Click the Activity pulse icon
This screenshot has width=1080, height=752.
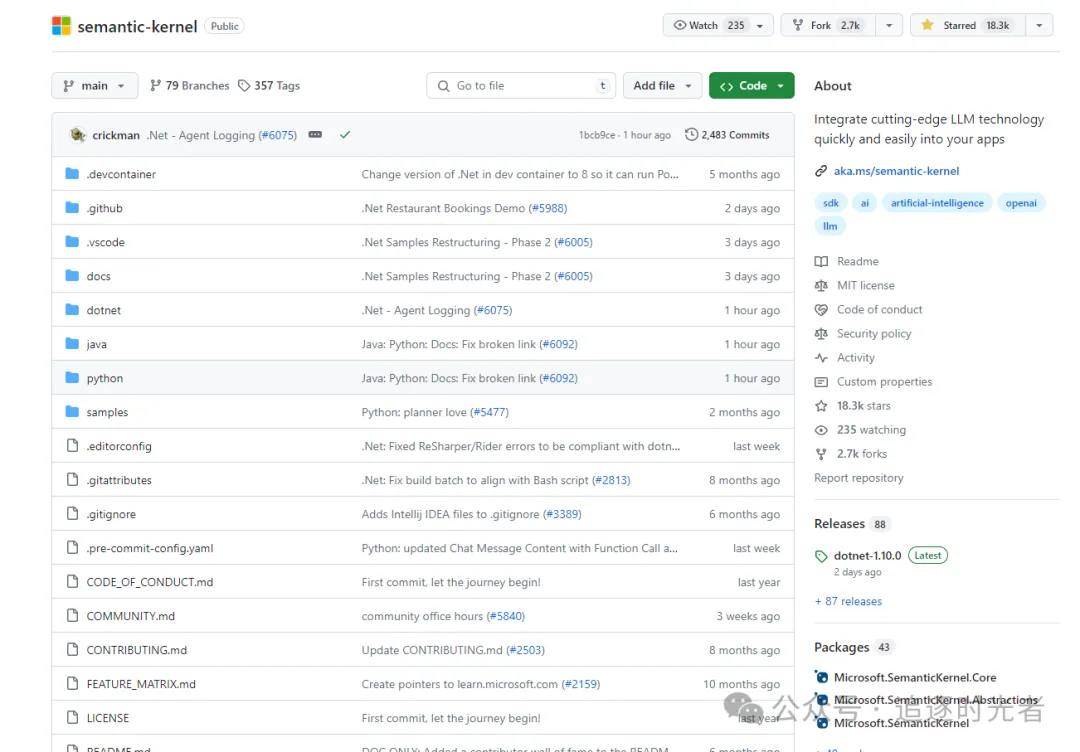(821, 358)
